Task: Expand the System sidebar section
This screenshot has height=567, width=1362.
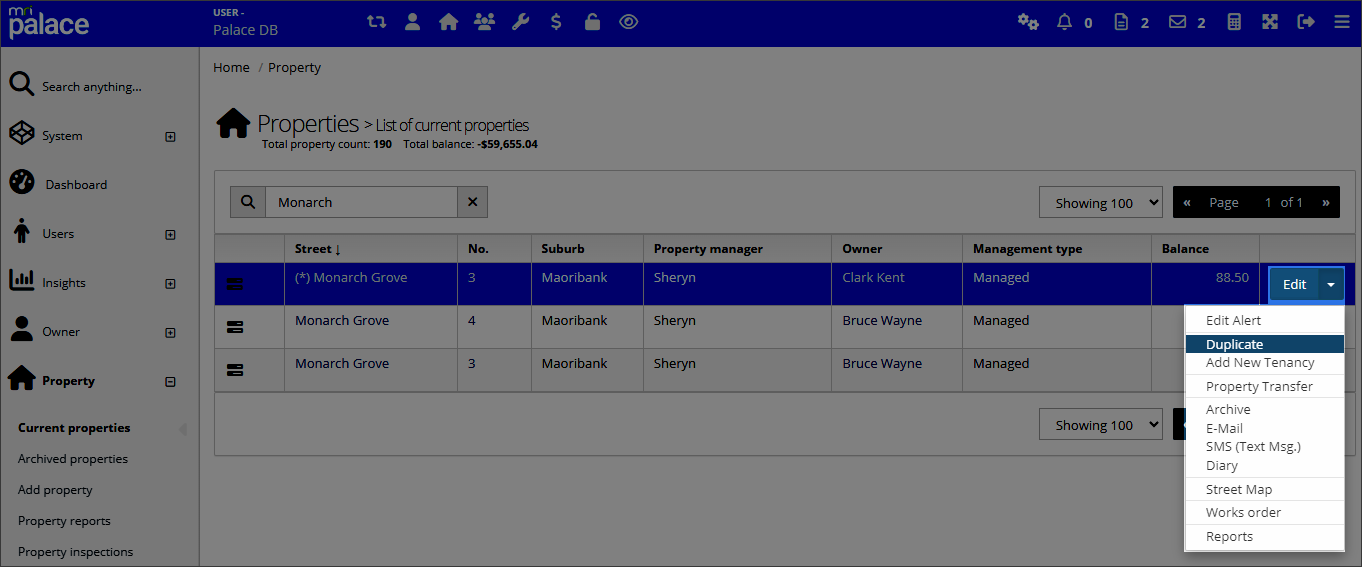Action: (x=170, y=136)
